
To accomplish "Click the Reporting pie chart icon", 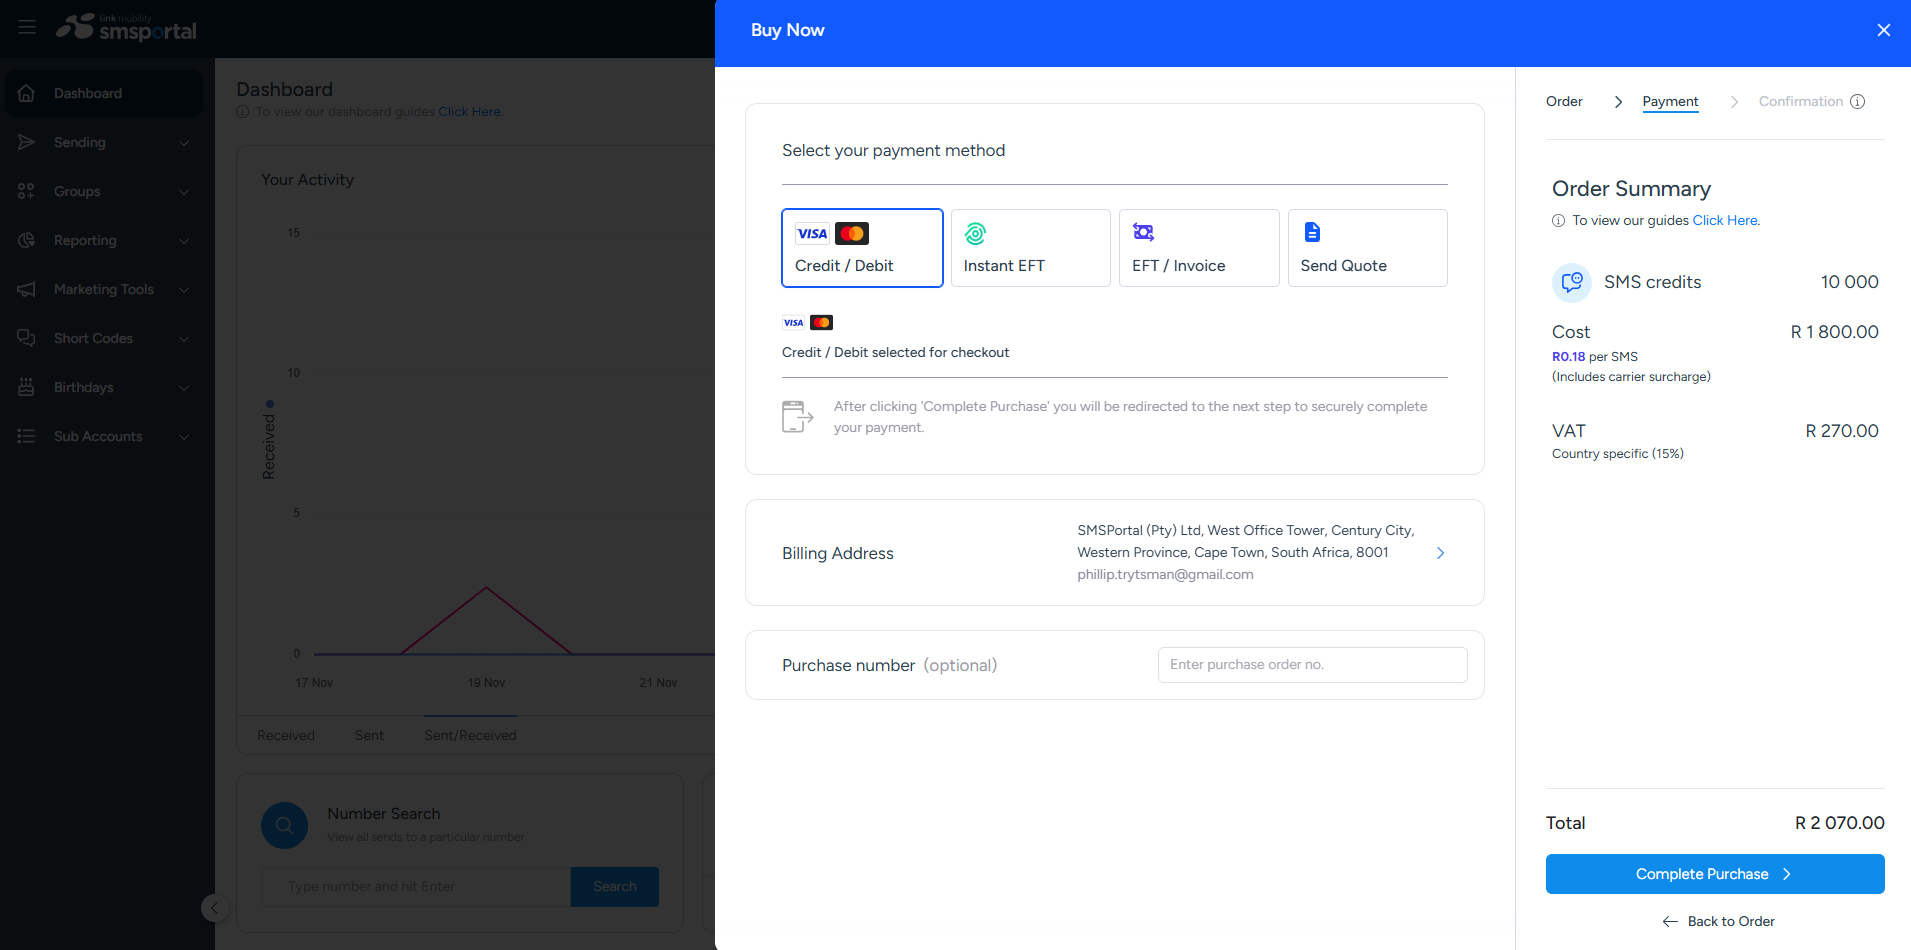I will click(x=27, y=240).
